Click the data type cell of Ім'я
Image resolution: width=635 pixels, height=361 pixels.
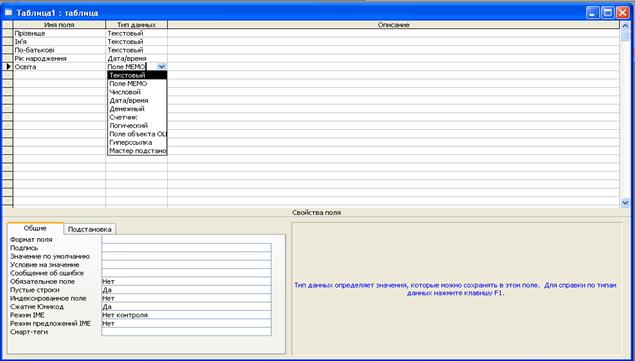(x=136, y=41)
